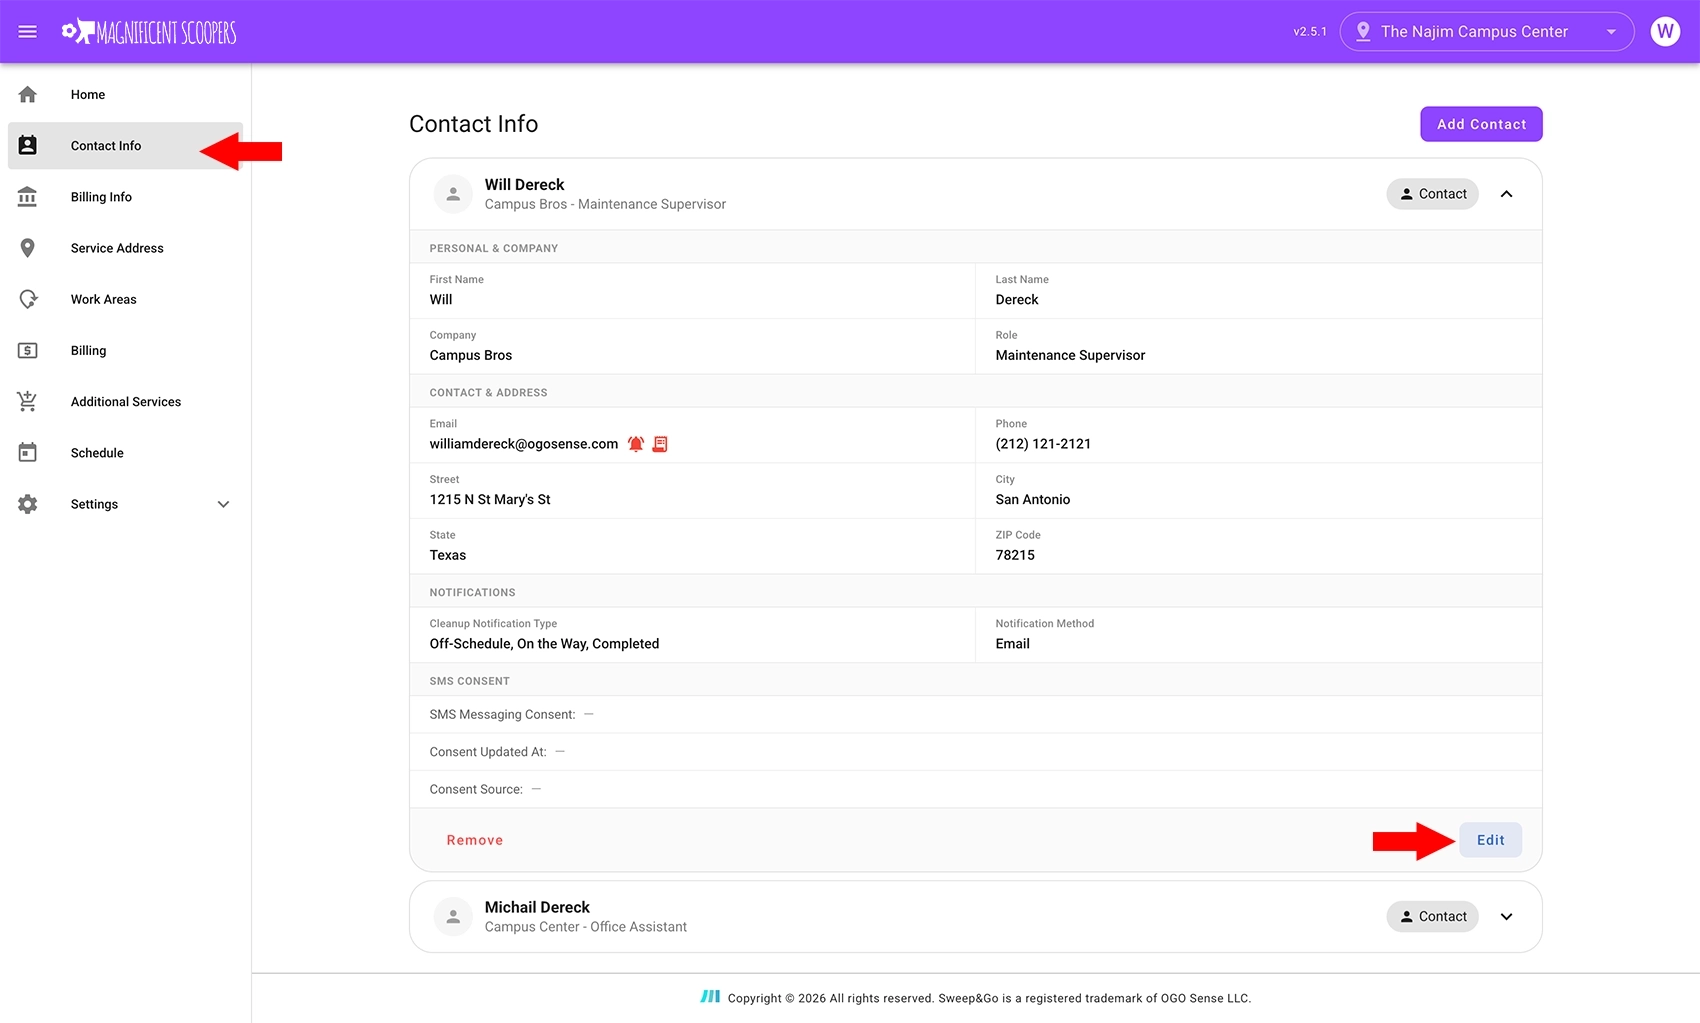The width and height of the screenshot is (1700, 1023).
Task: Click the red notification bell beside the email
Action: [636, 443]
